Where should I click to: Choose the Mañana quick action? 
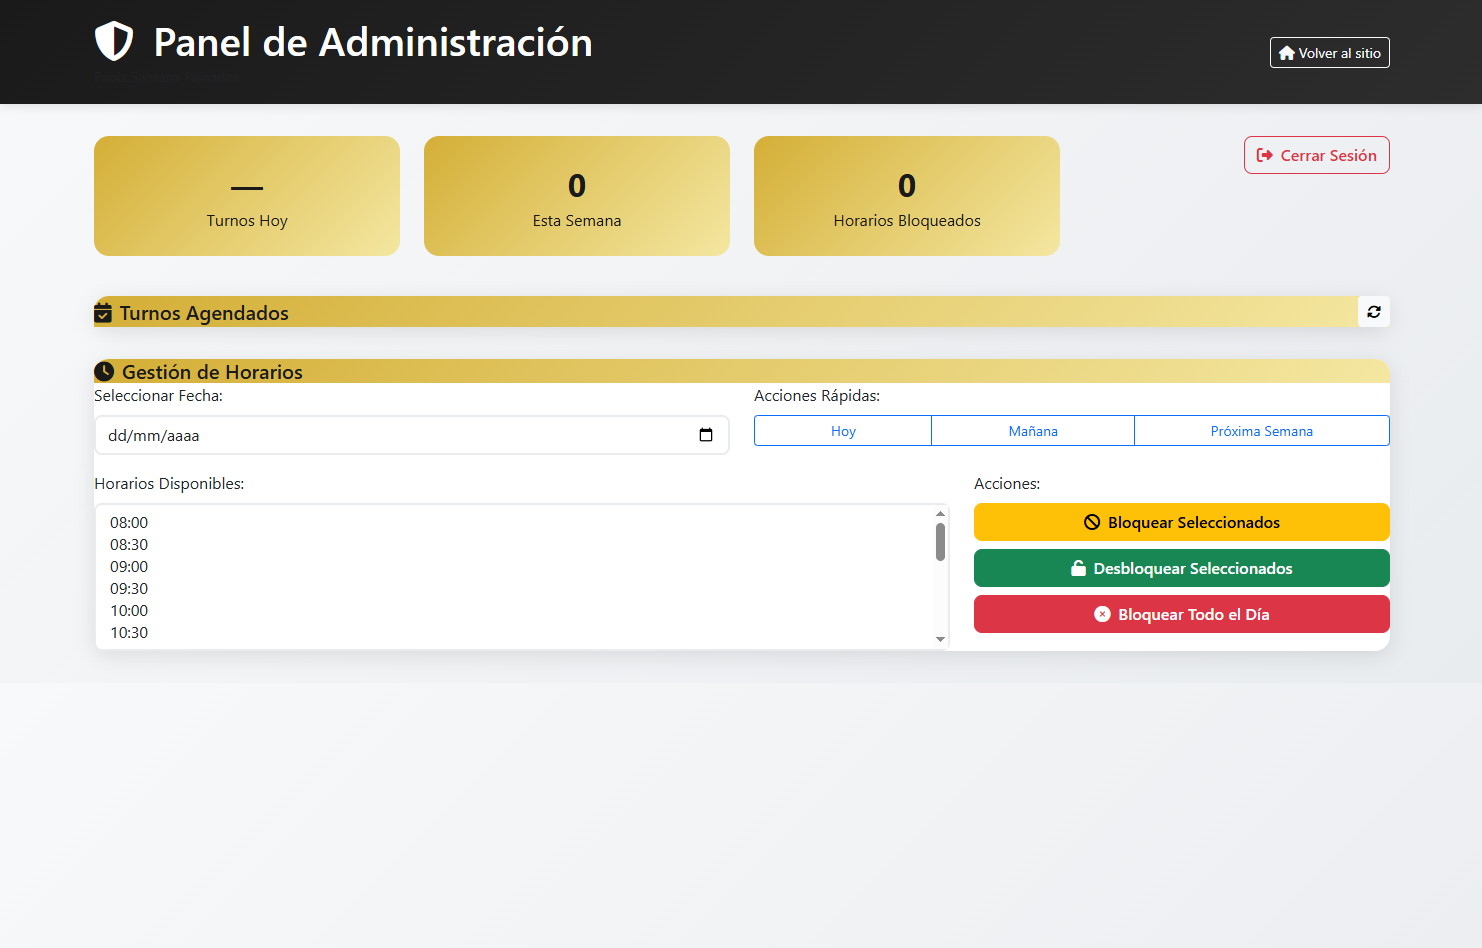tap(1033, 431)
